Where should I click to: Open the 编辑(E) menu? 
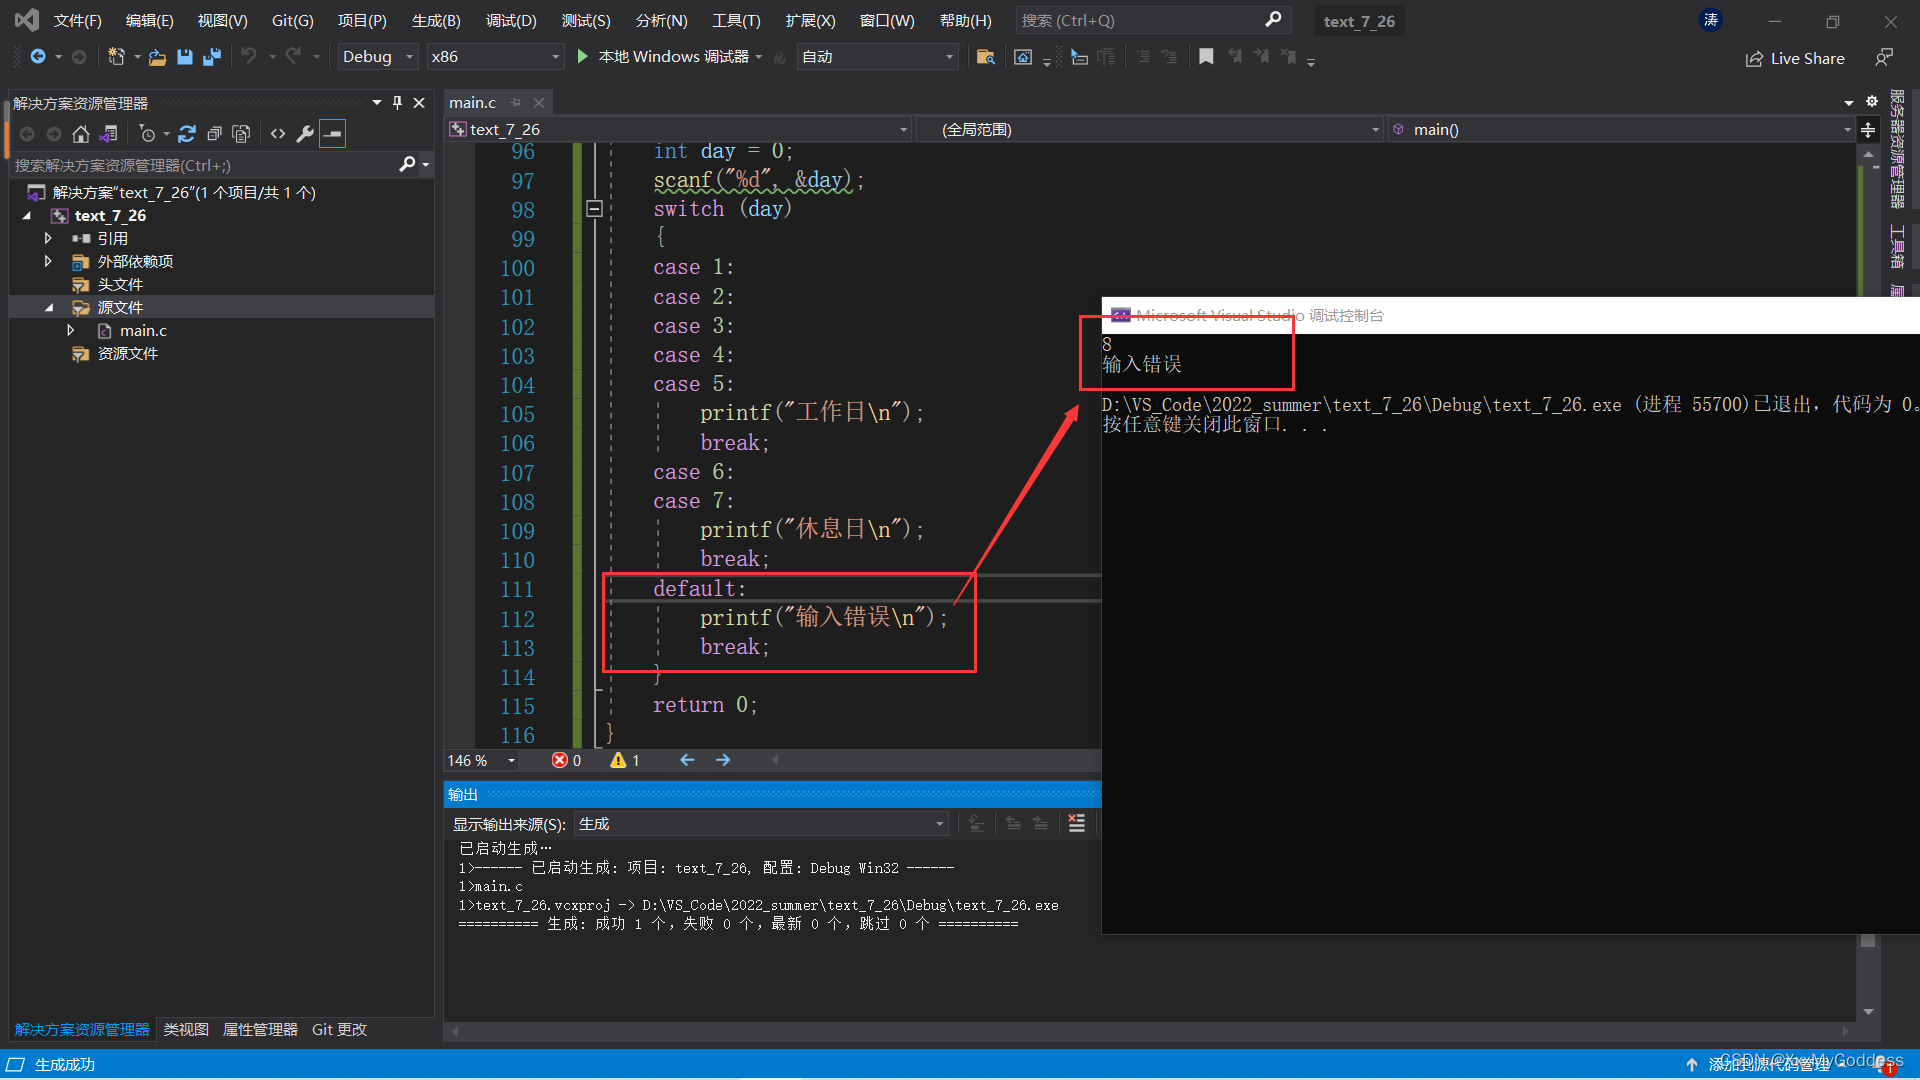[150, 21]
